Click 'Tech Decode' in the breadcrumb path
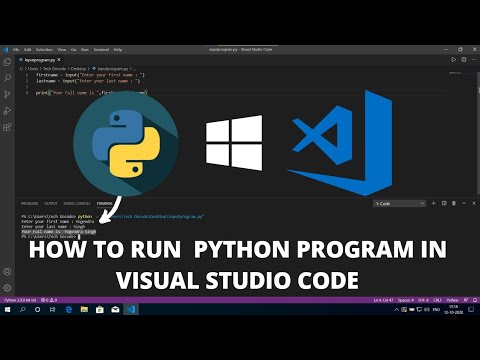The image size is (480, 360). pos(55,69)
